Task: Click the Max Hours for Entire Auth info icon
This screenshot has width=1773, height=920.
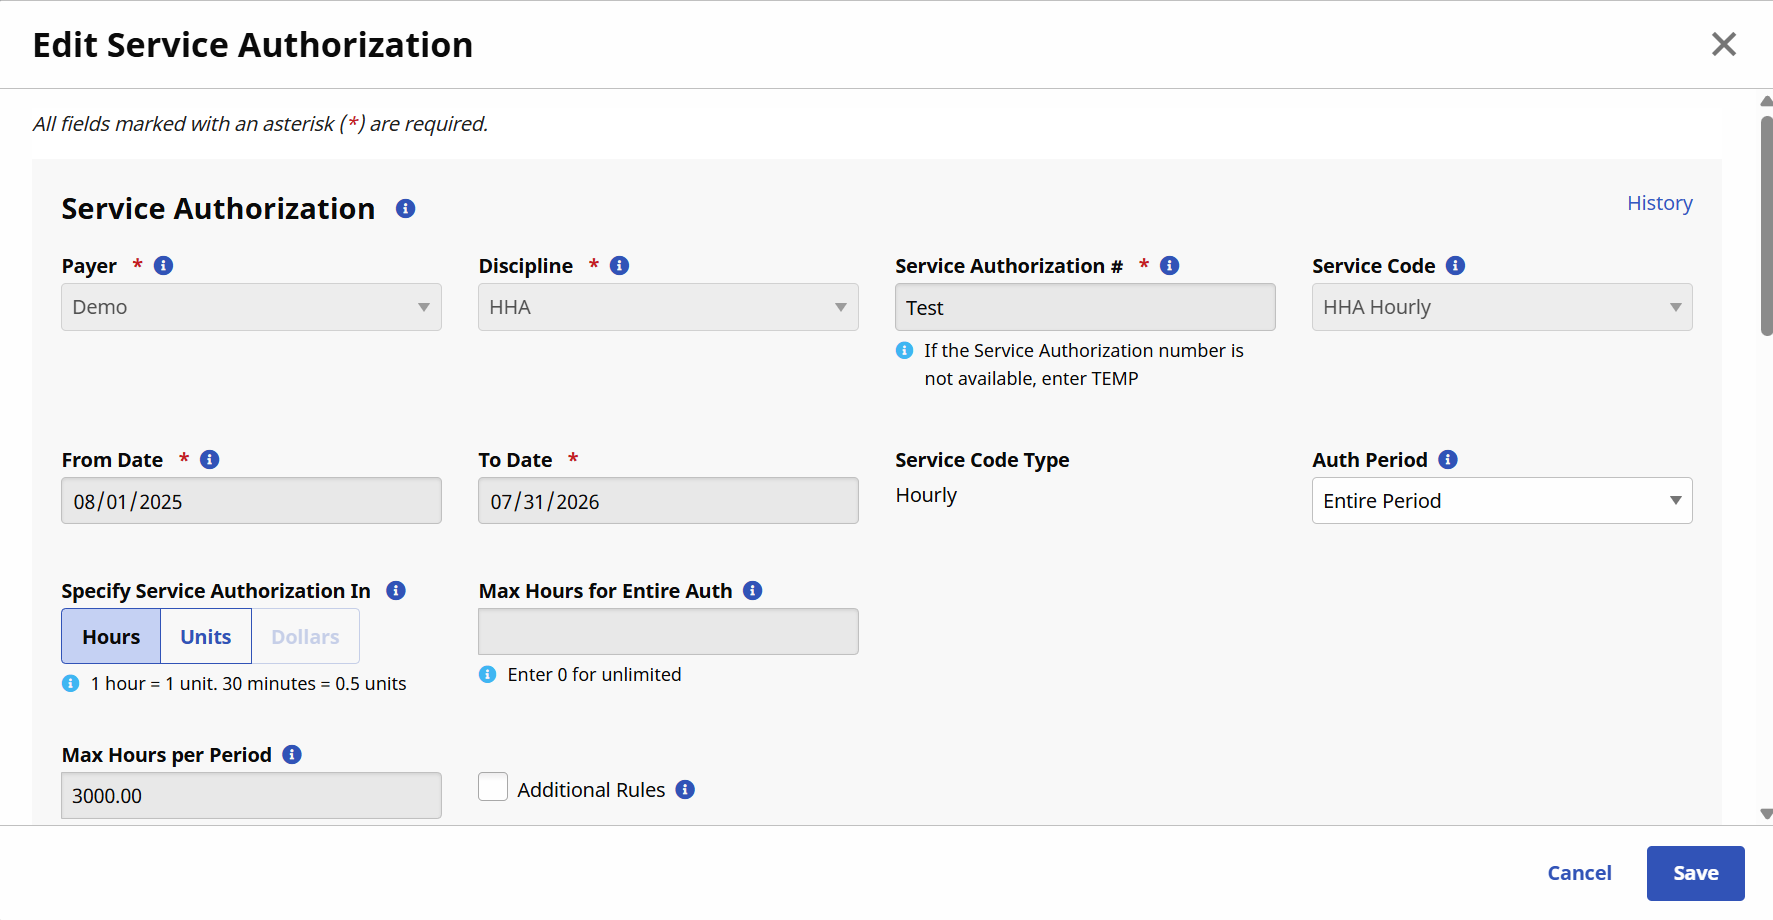Action: click(x=753, y=590)
